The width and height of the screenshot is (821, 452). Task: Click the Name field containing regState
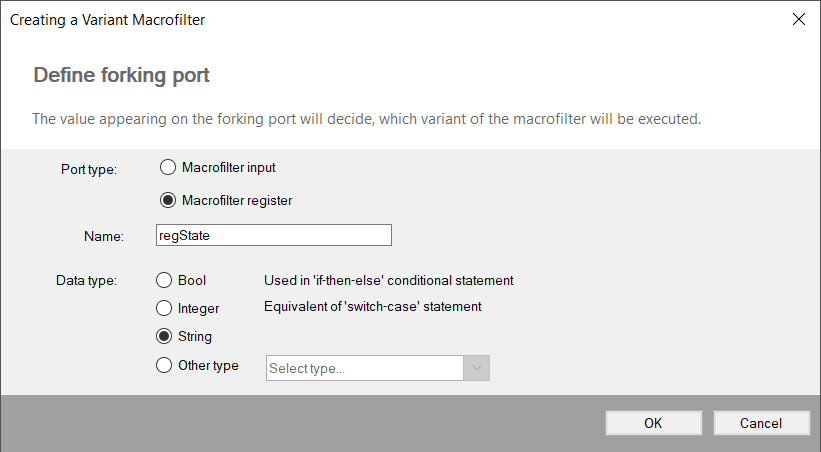pos(272,235)
